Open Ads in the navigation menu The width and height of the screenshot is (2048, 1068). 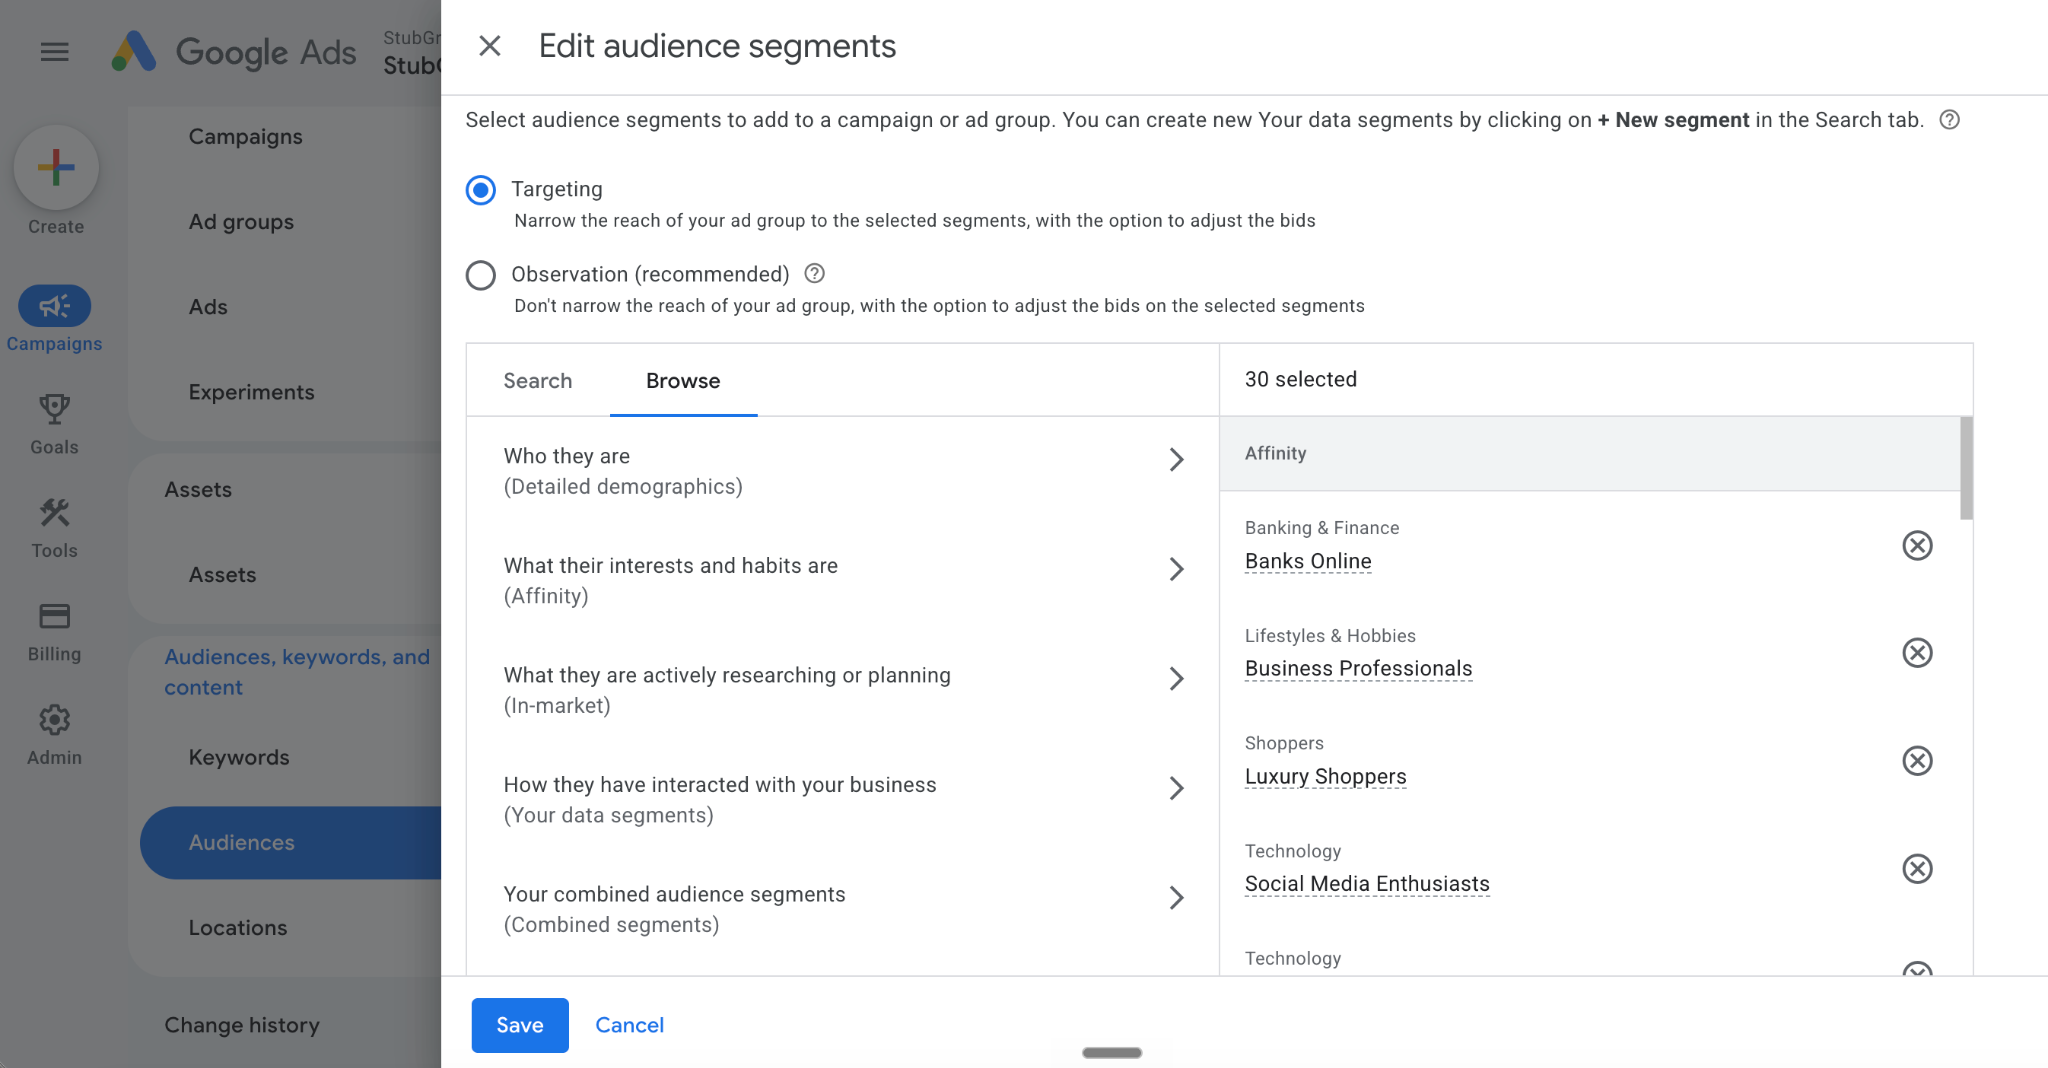point(208,307)
